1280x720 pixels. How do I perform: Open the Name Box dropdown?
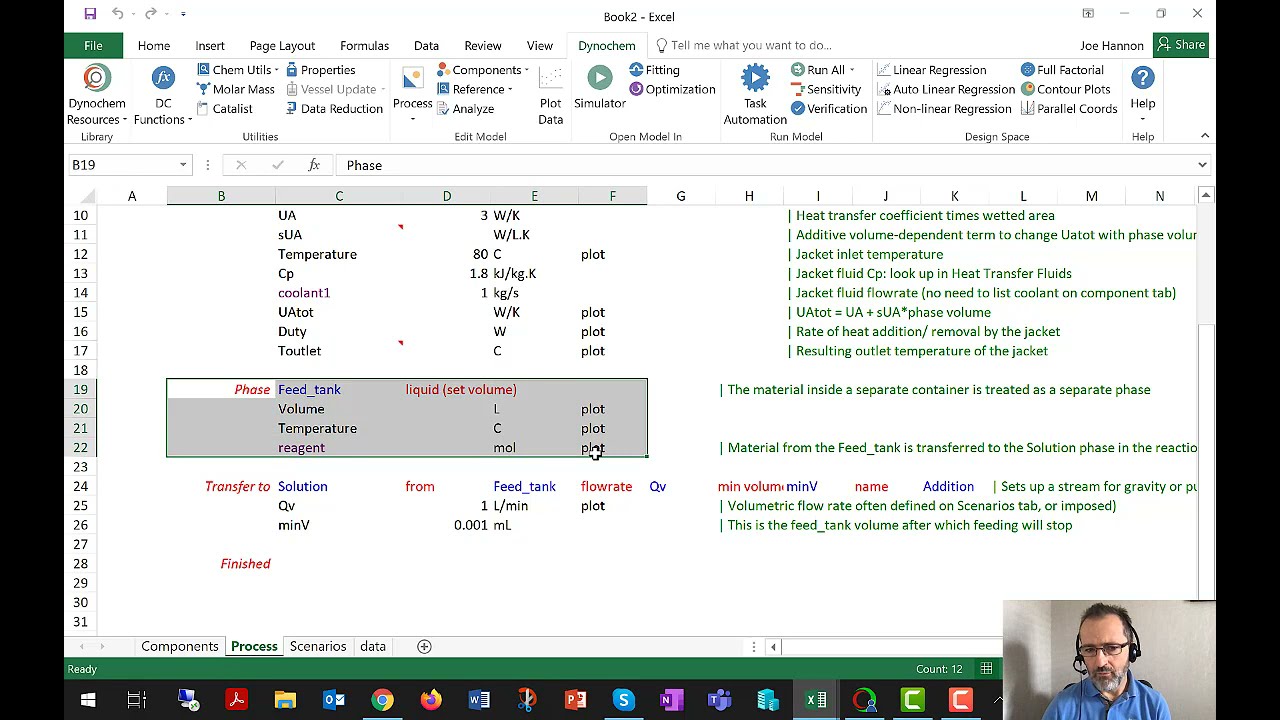coord(183,165)
